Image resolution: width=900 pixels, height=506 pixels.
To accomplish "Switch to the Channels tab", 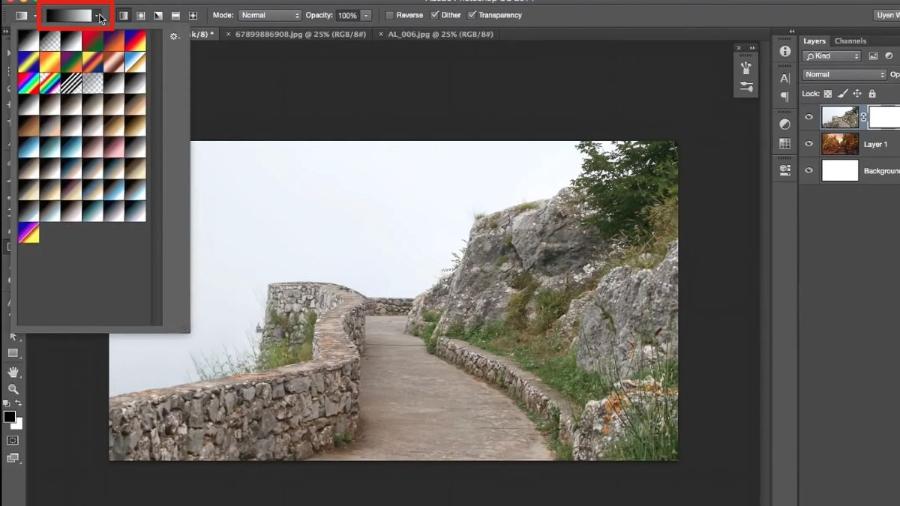I will coord(850,41).
